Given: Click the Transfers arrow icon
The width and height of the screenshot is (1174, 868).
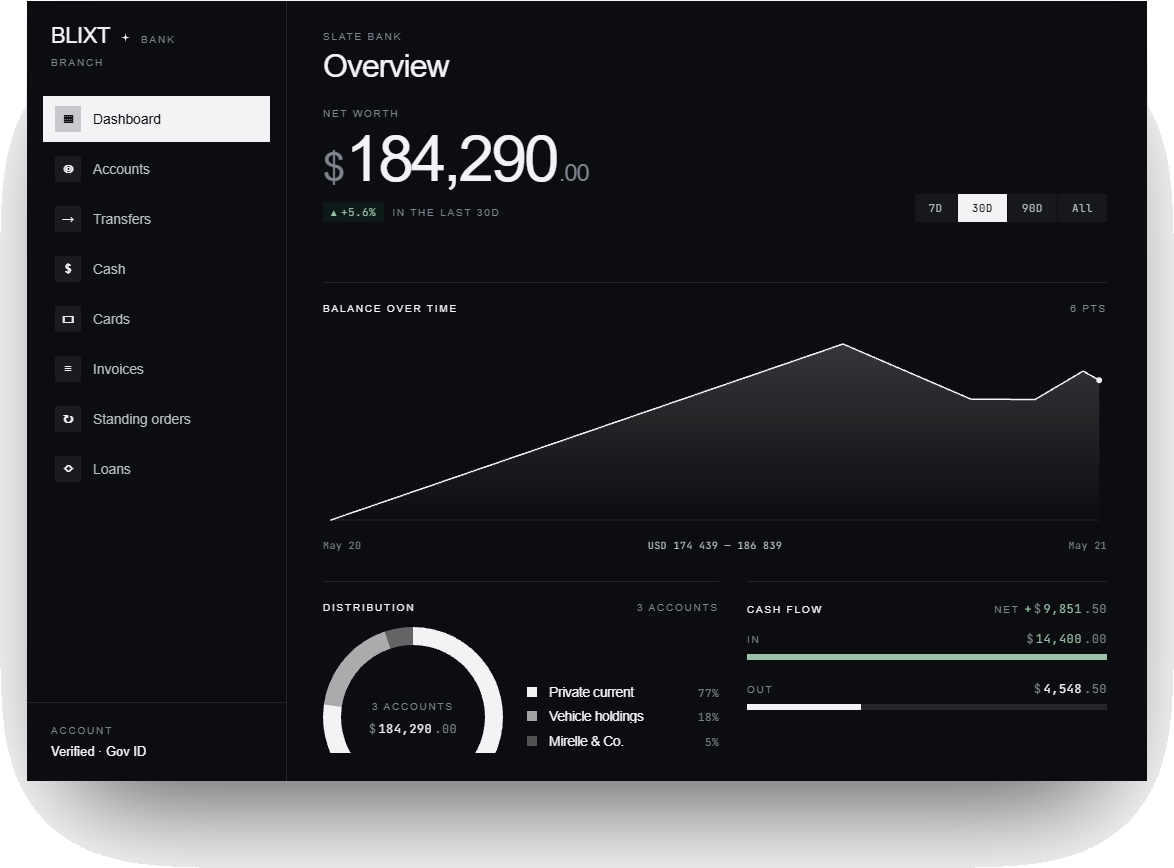Looking at the screenshot, I should pyautogui.click(x=68, y=219).
